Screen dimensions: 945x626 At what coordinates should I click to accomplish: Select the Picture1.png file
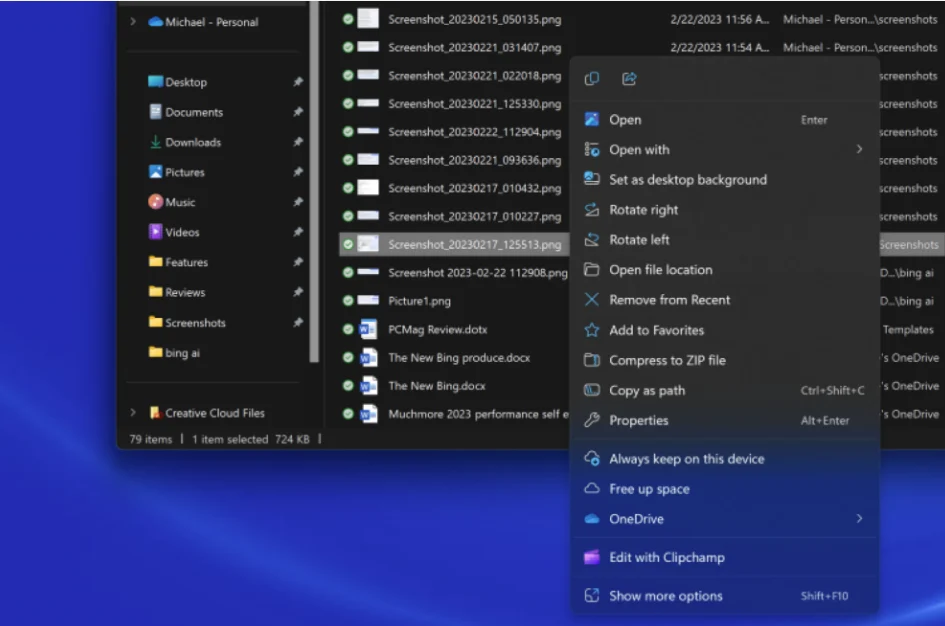[x=419, y=301]
